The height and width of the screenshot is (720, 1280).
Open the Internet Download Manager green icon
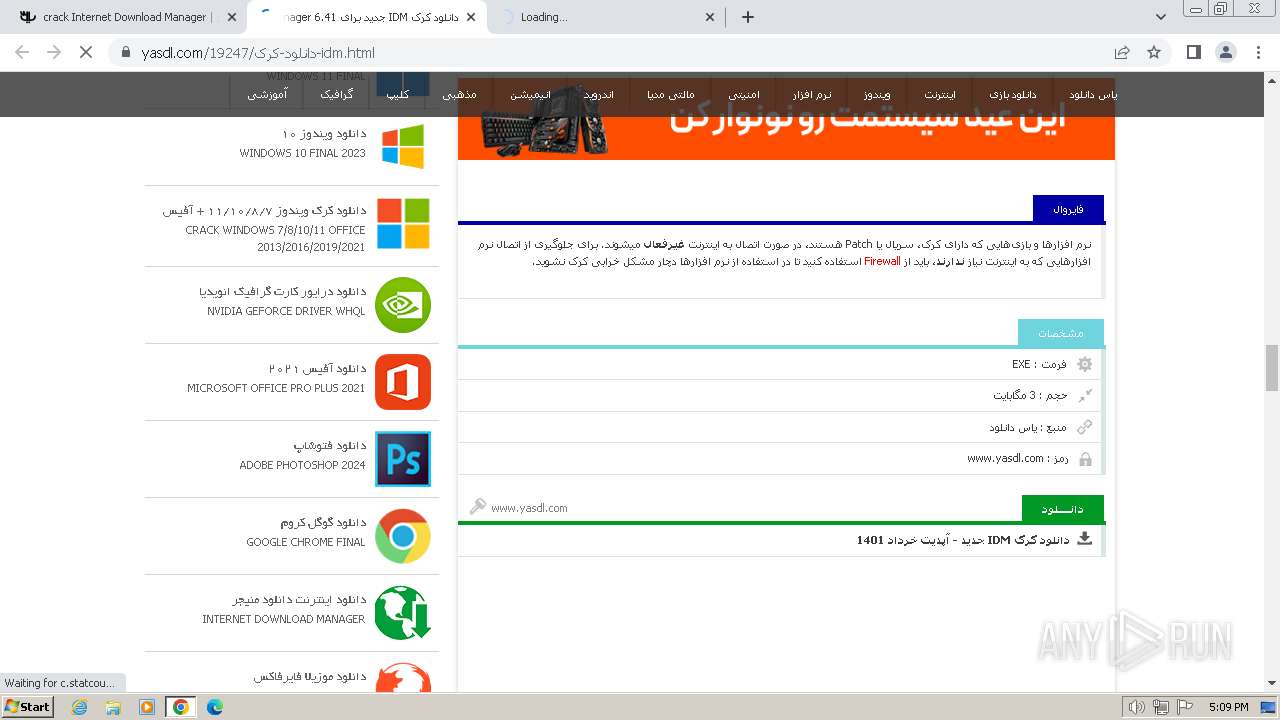[403, 613]
